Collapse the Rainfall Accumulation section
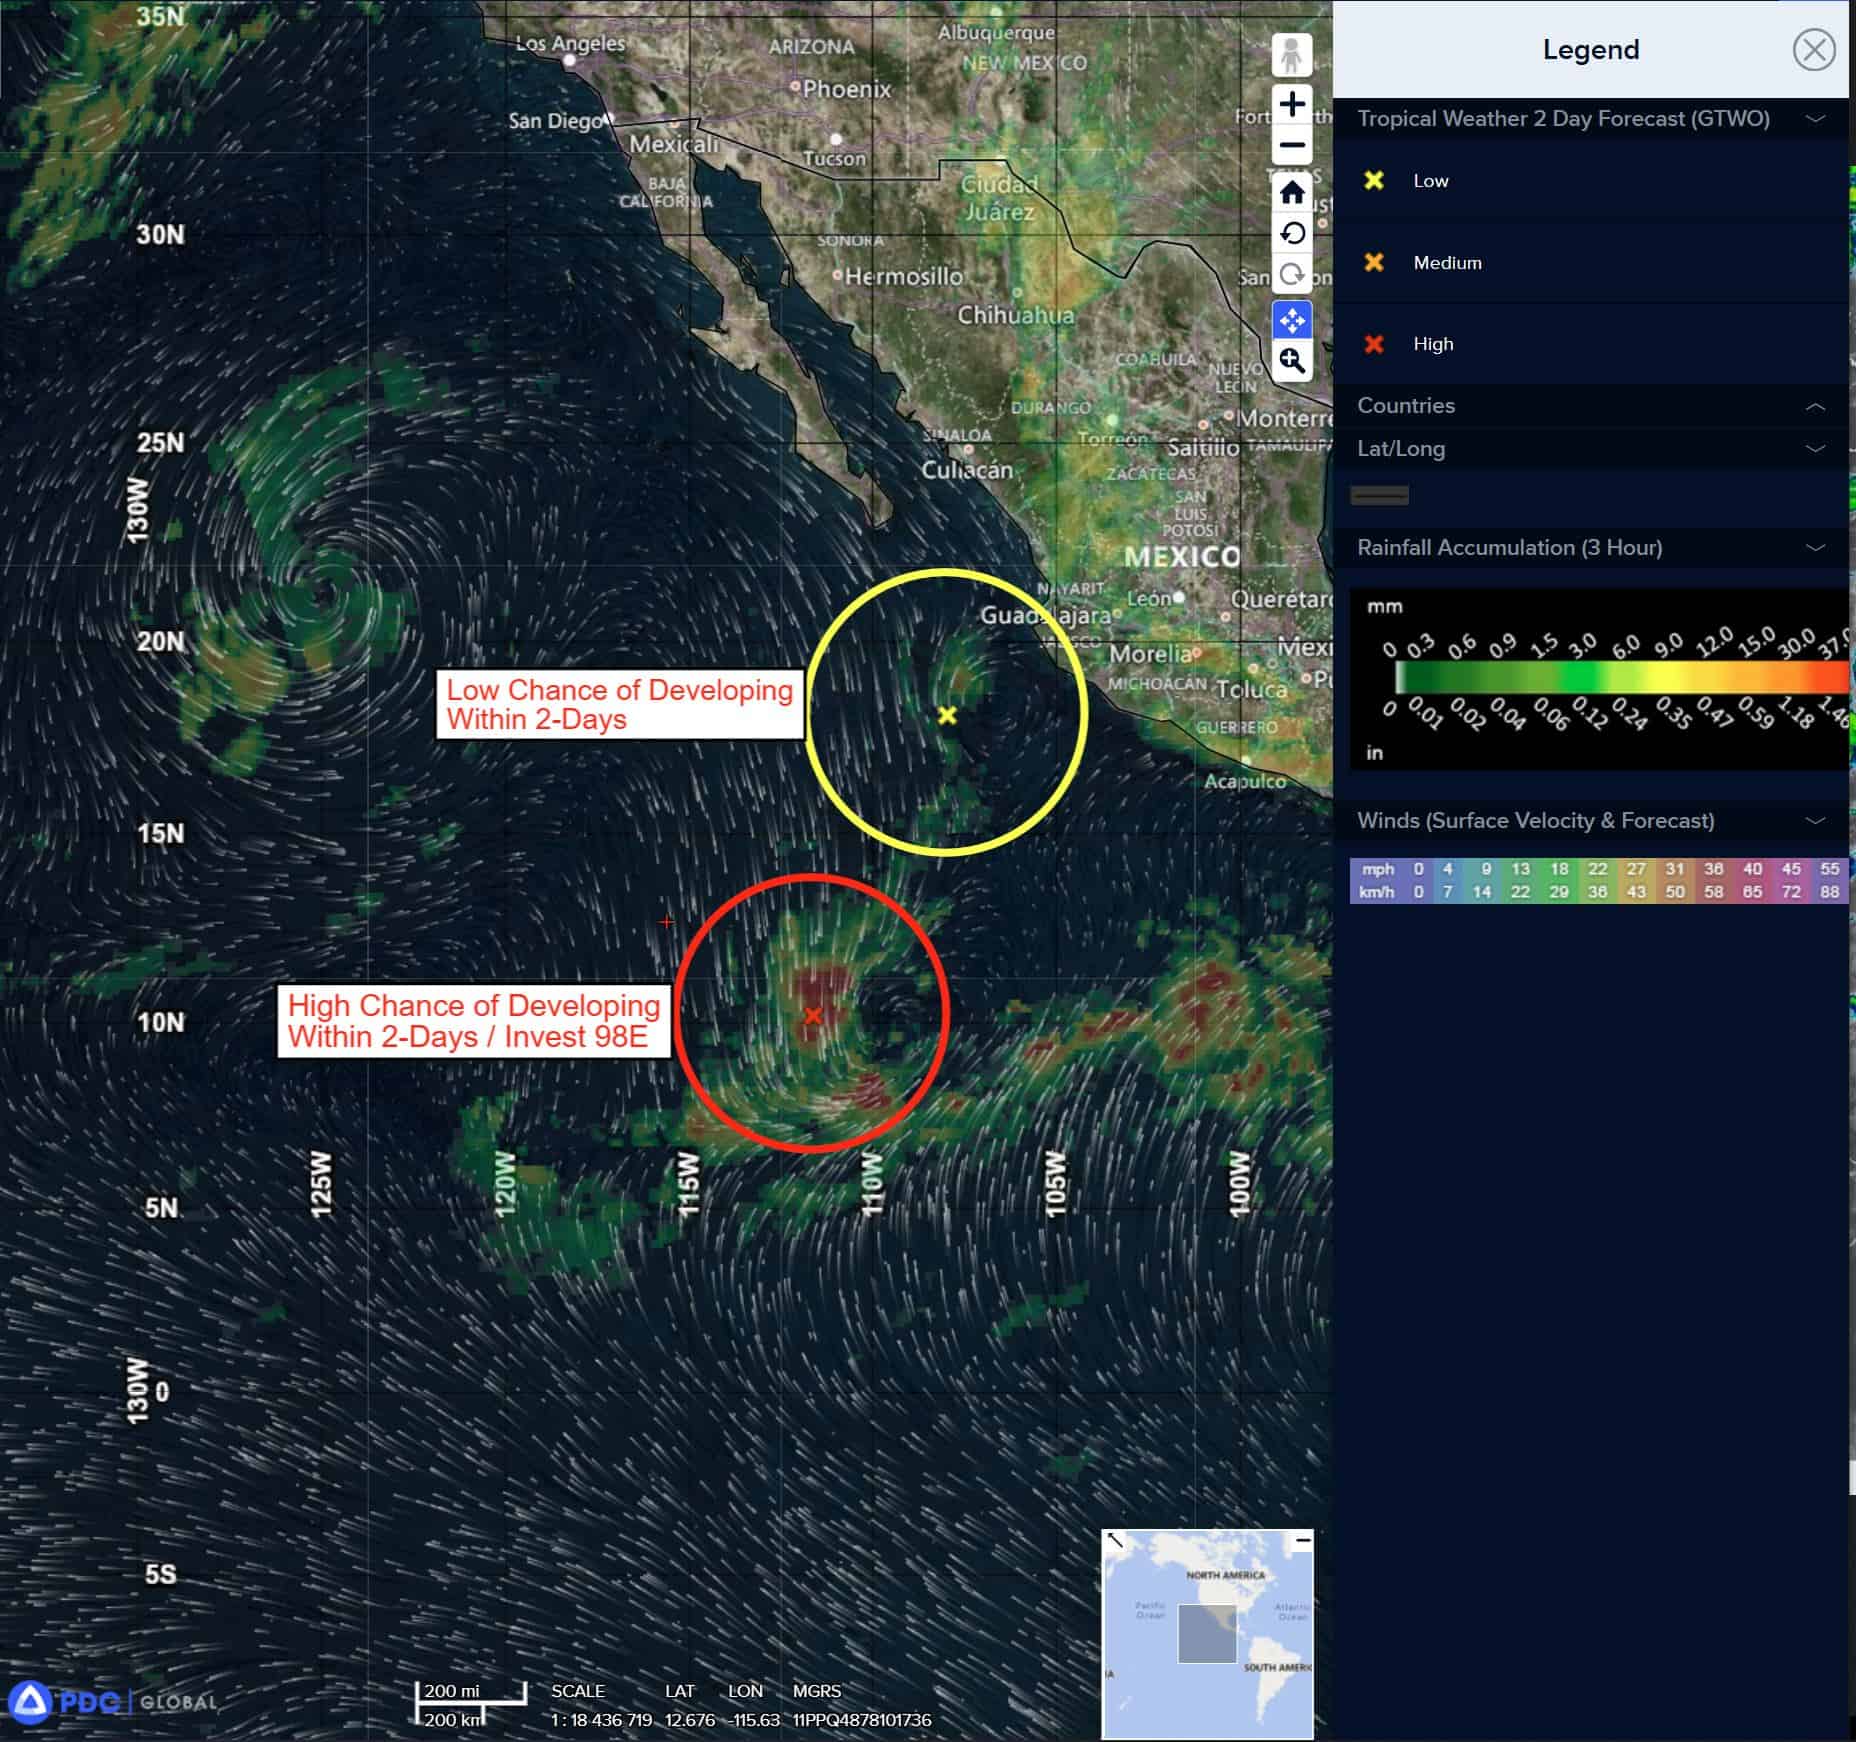This screenshot has width=1856, height=1742. [x=1815, y=548]
